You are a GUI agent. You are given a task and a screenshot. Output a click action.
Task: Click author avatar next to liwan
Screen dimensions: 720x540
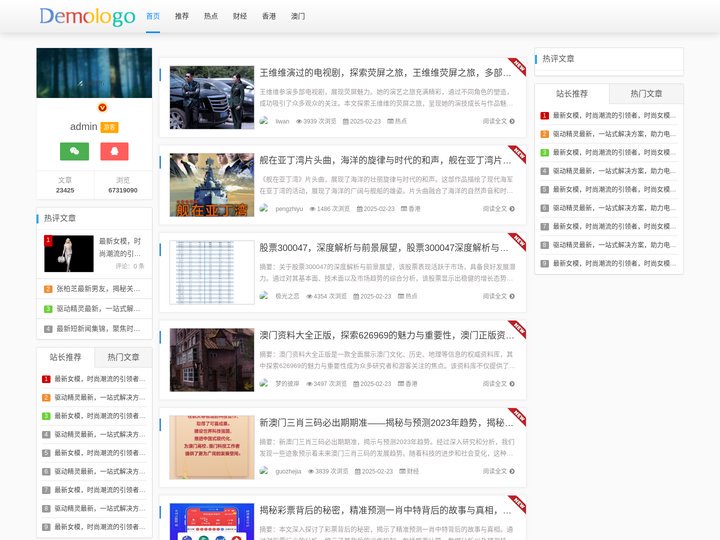tap(264, 121)
